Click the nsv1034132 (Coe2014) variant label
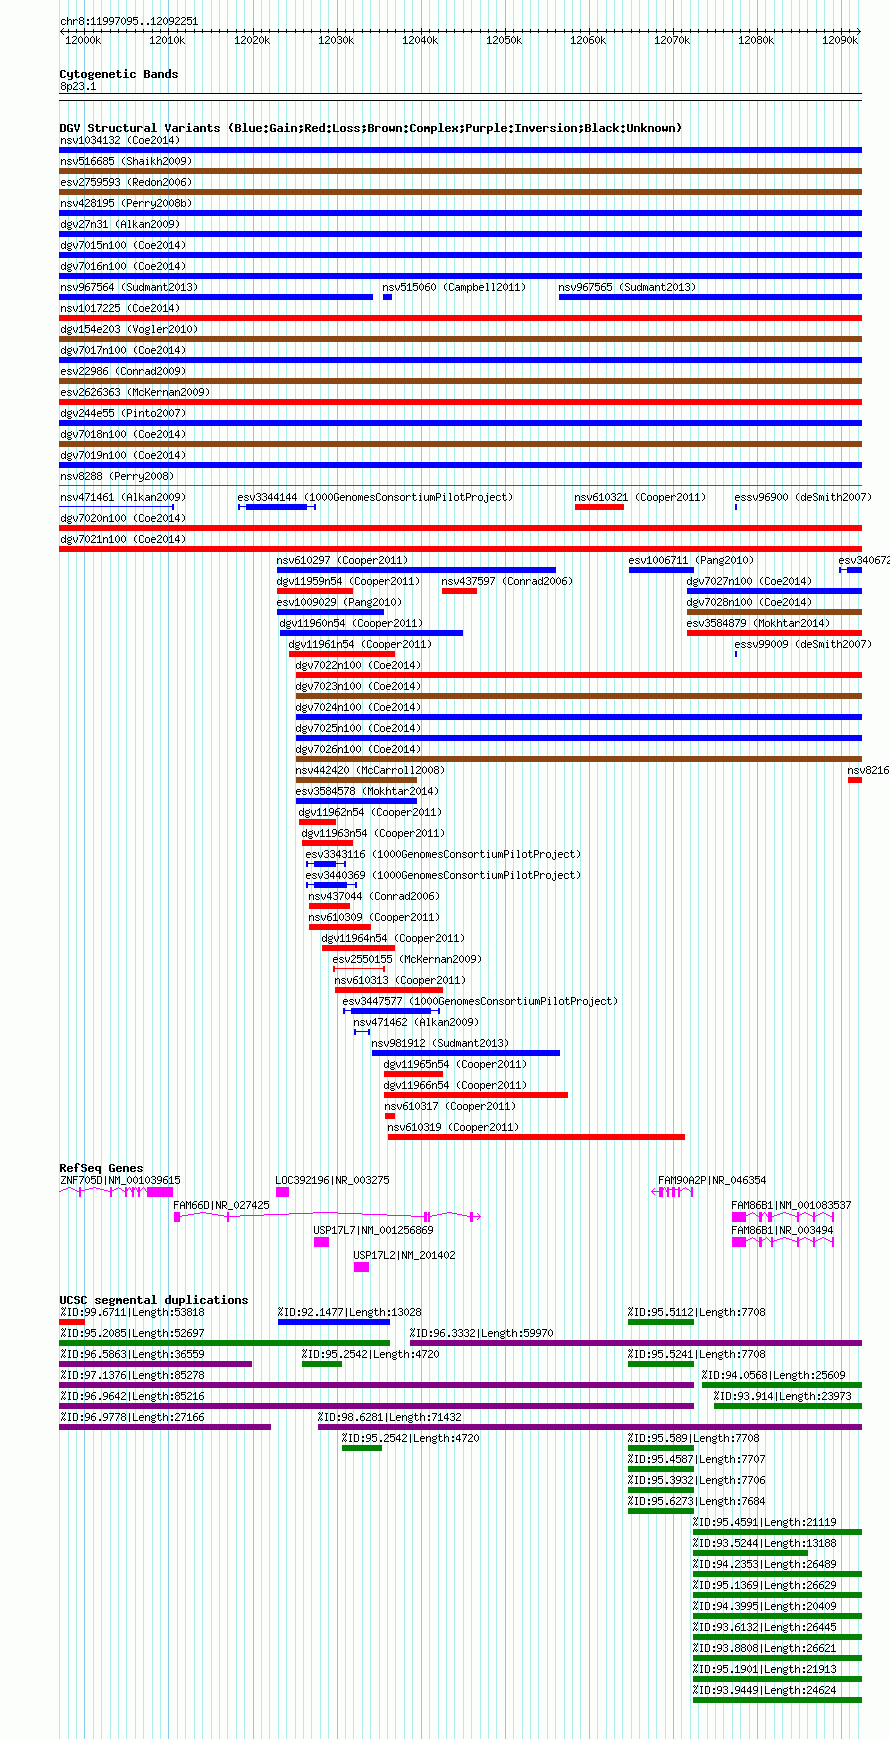 point(120,140)
